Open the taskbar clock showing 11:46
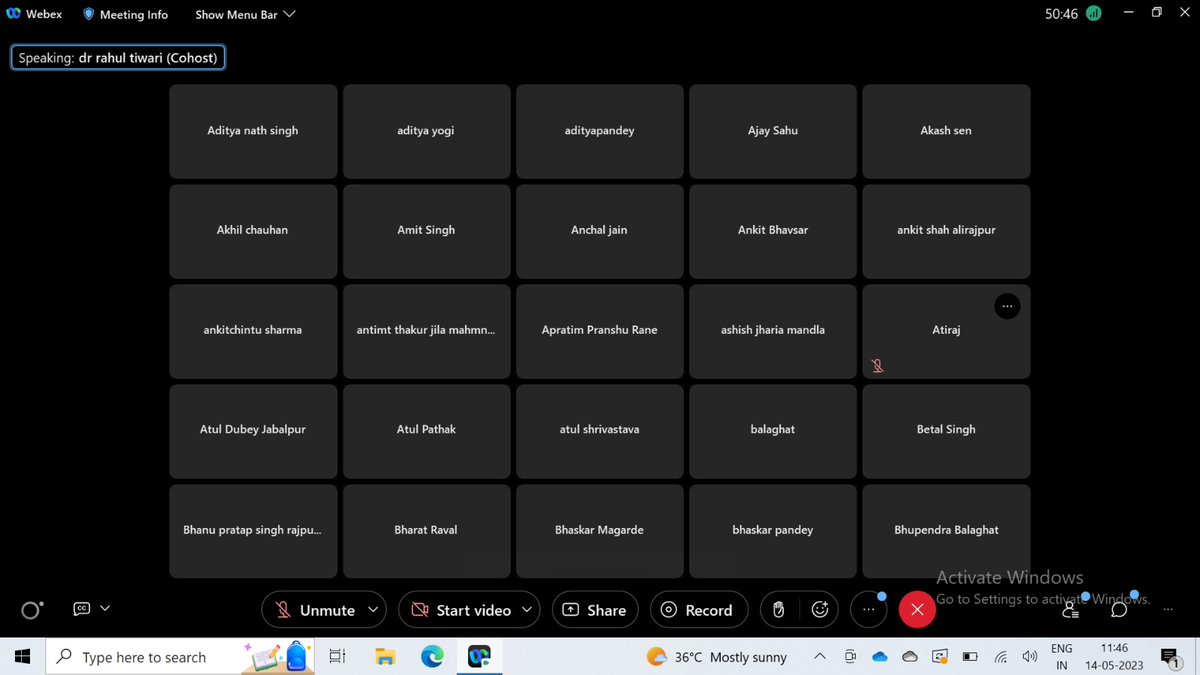The image size is (1200, 675). (x=1114, y=657)
